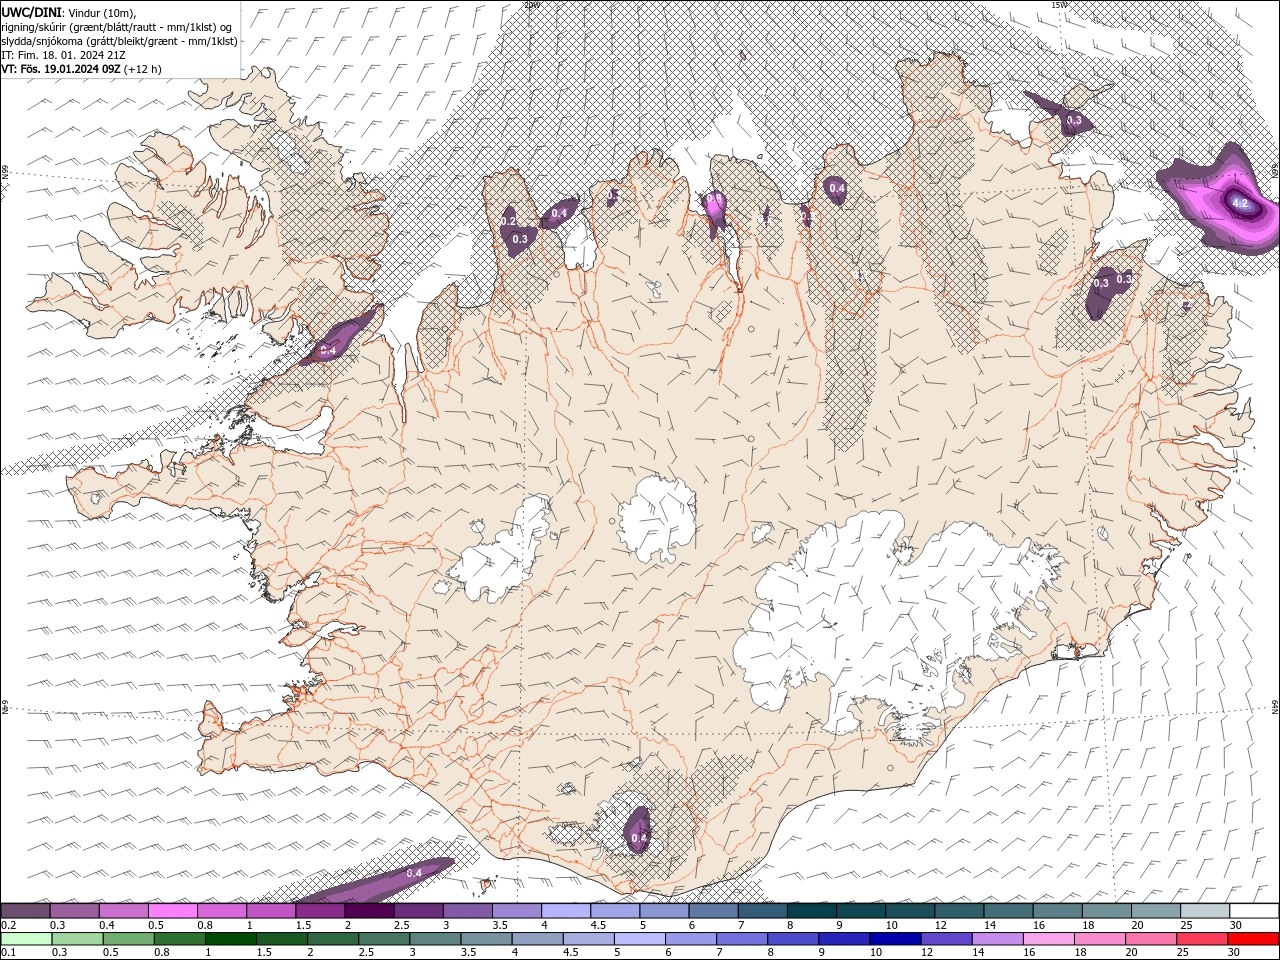Click the 0.2 precipitation label on the map
Viewport: 1280px width, 960px height.
[x=509, y=221]
